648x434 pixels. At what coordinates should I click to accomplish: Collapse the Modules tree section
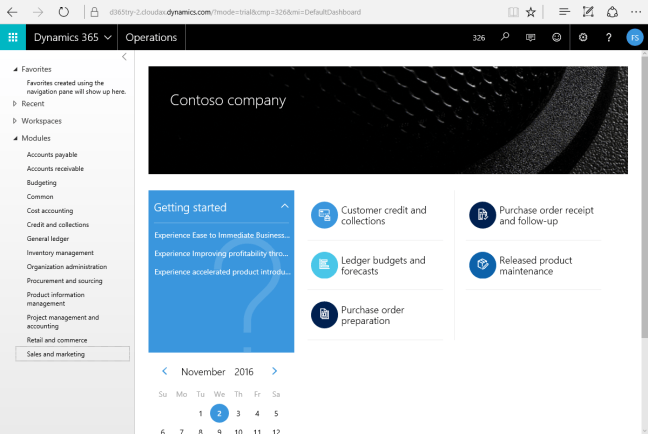[14, 138]
